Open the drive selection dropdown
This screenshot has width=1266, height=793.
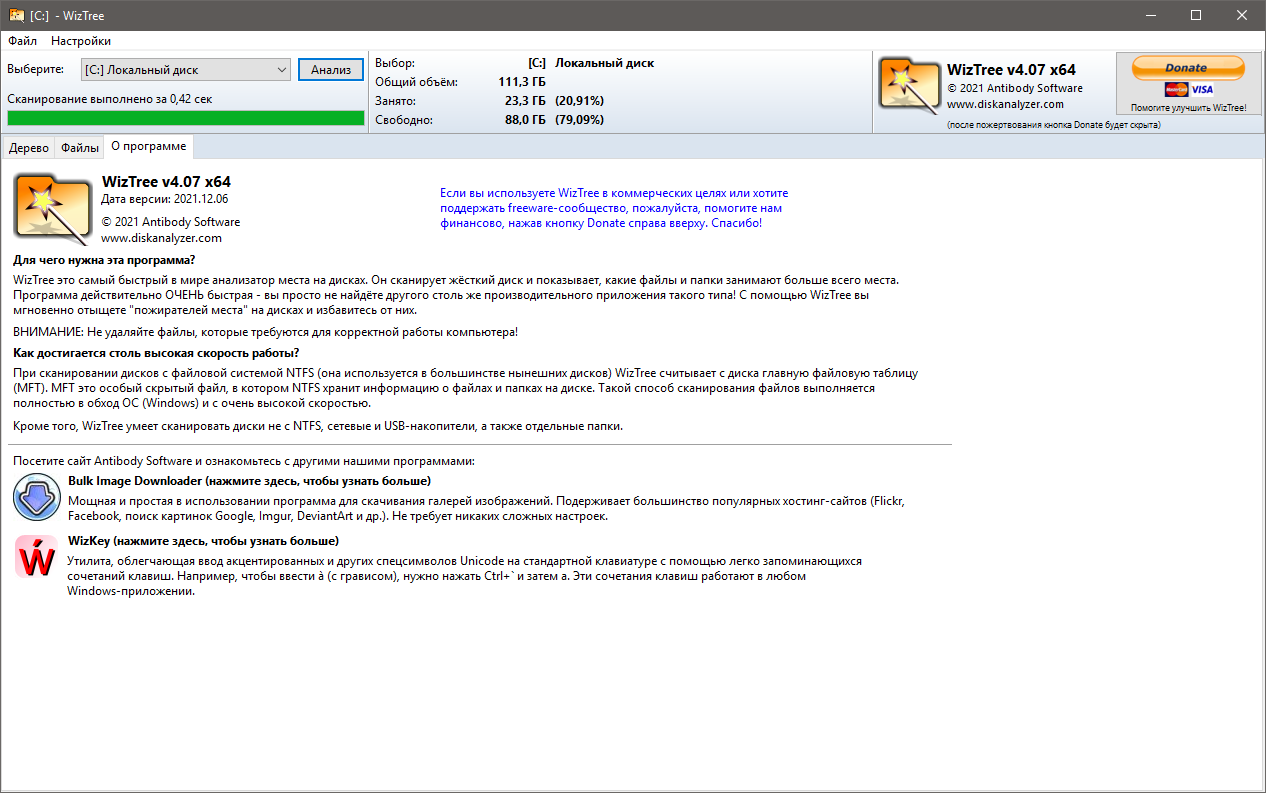187,70
